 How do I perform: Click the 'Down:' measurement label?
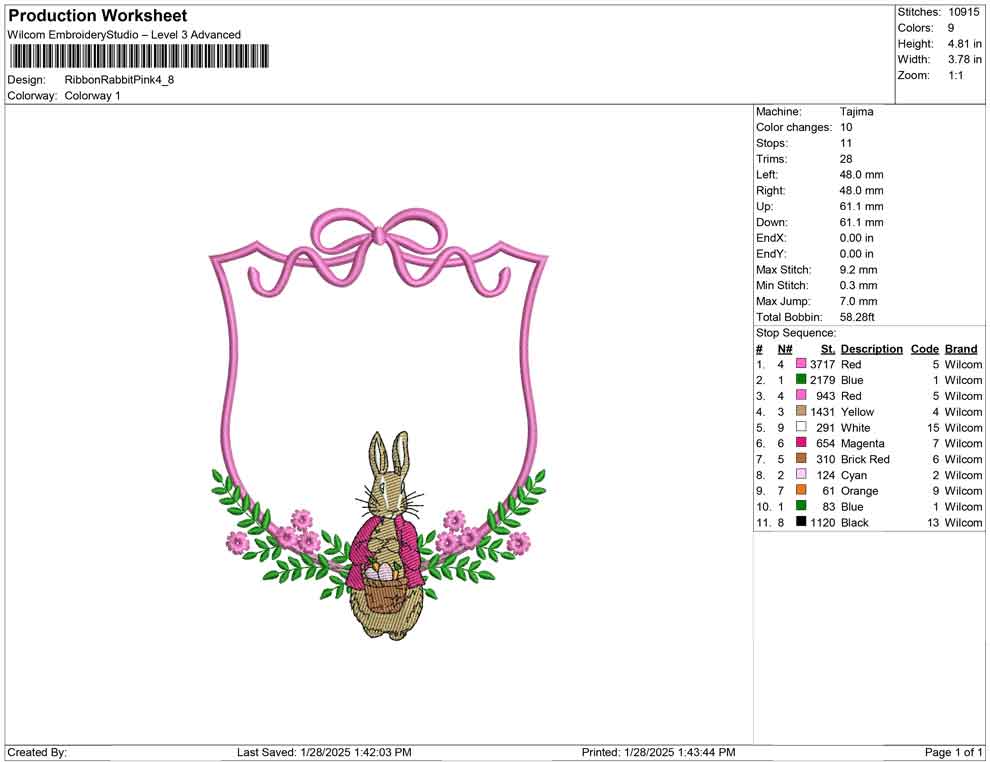pos(772,222)
